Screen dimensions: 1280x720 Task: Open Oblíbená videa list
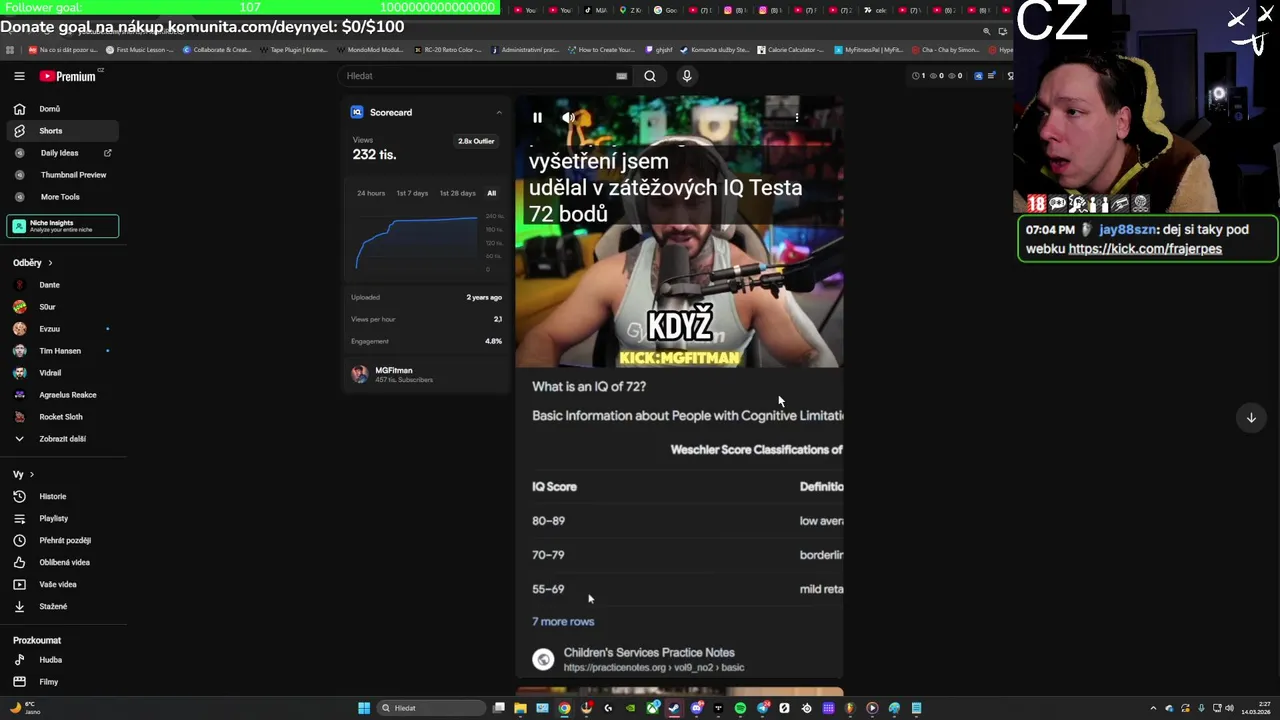63,563
